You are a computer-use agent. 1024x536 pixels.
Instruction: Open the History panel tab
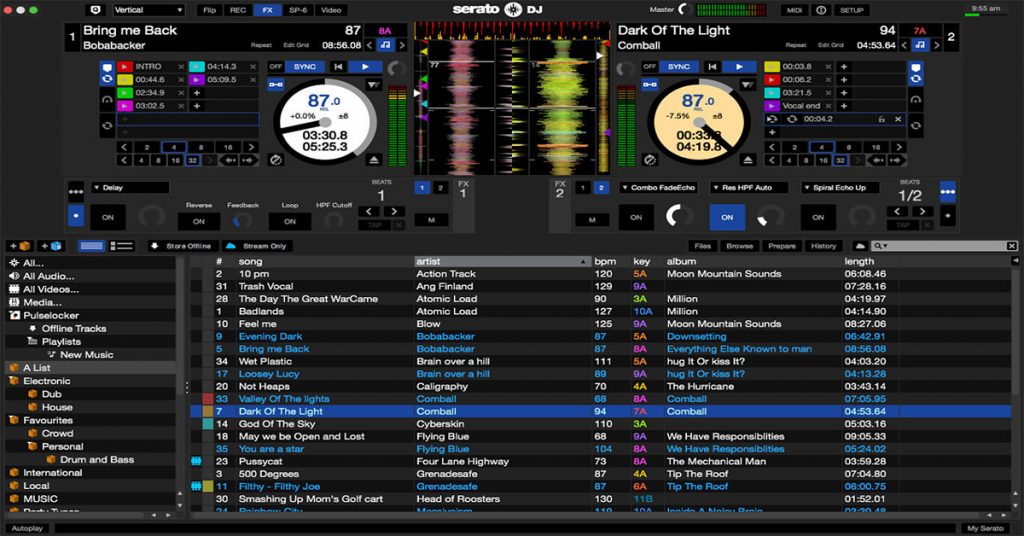point(823,245)
